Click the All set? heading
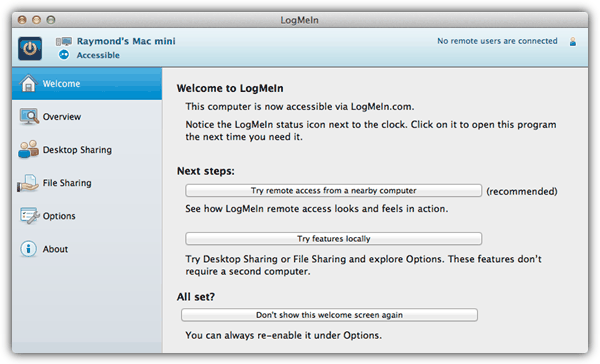 coord(196,297)
